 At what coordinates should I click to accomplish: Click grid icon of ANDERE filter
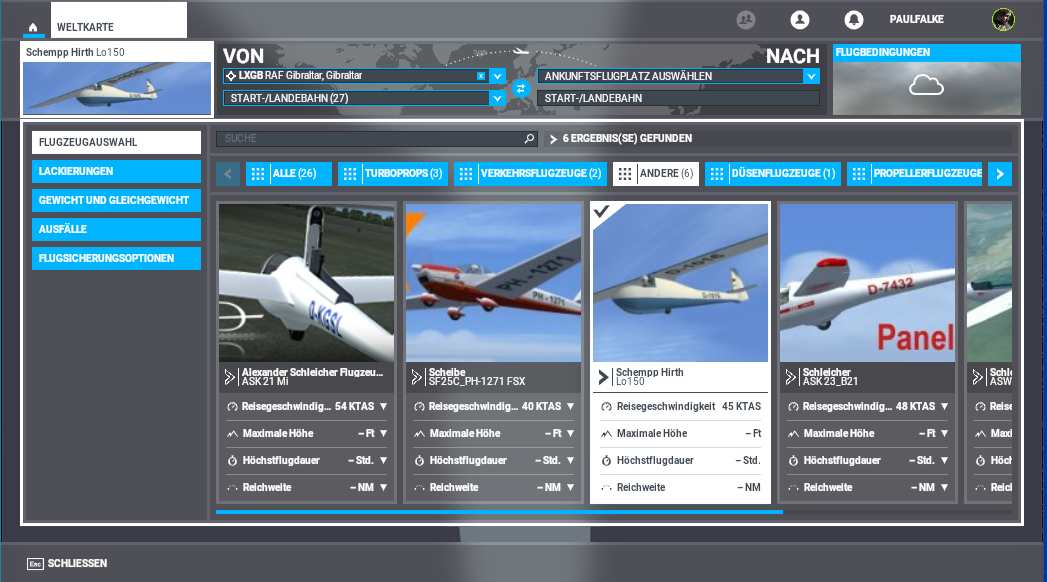(x=624, y=174)
